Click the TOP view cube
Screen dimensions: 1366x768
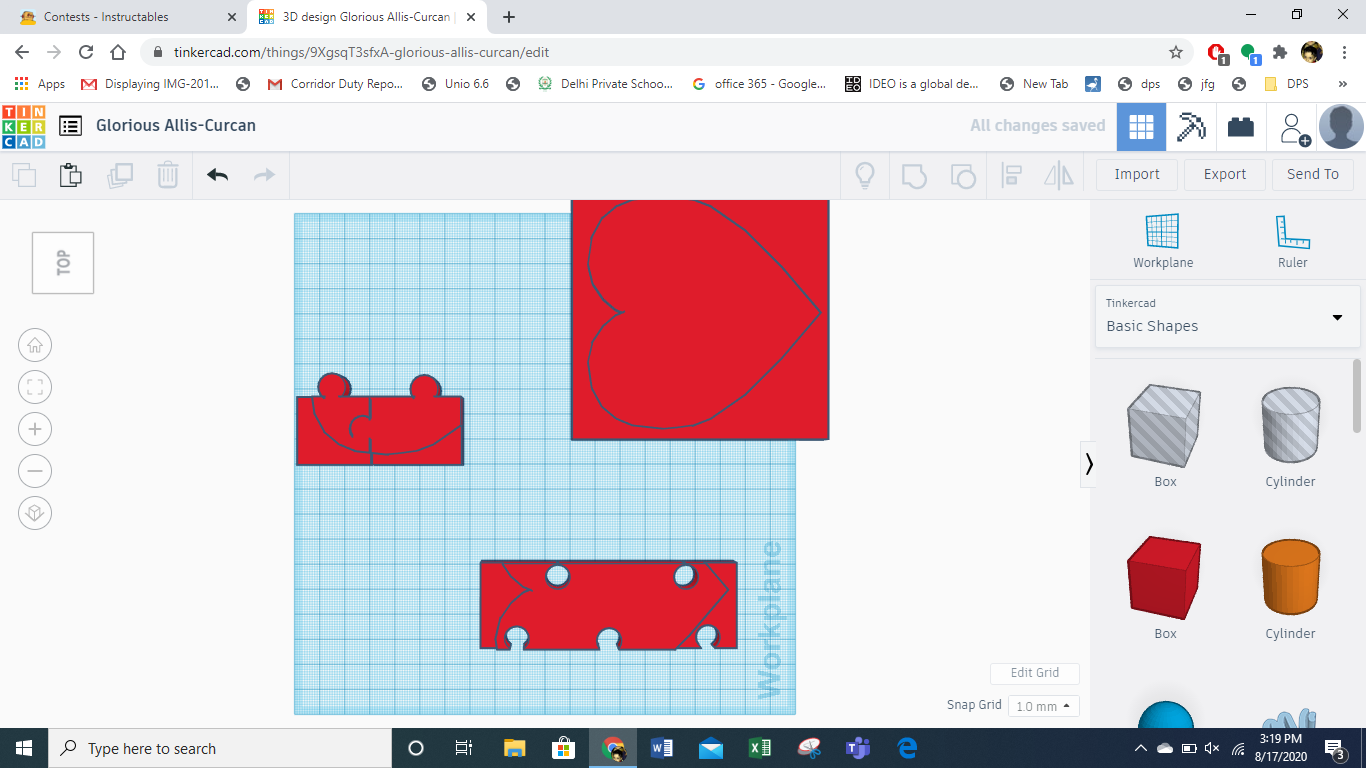pyautogui.click(x=63, y=263)
